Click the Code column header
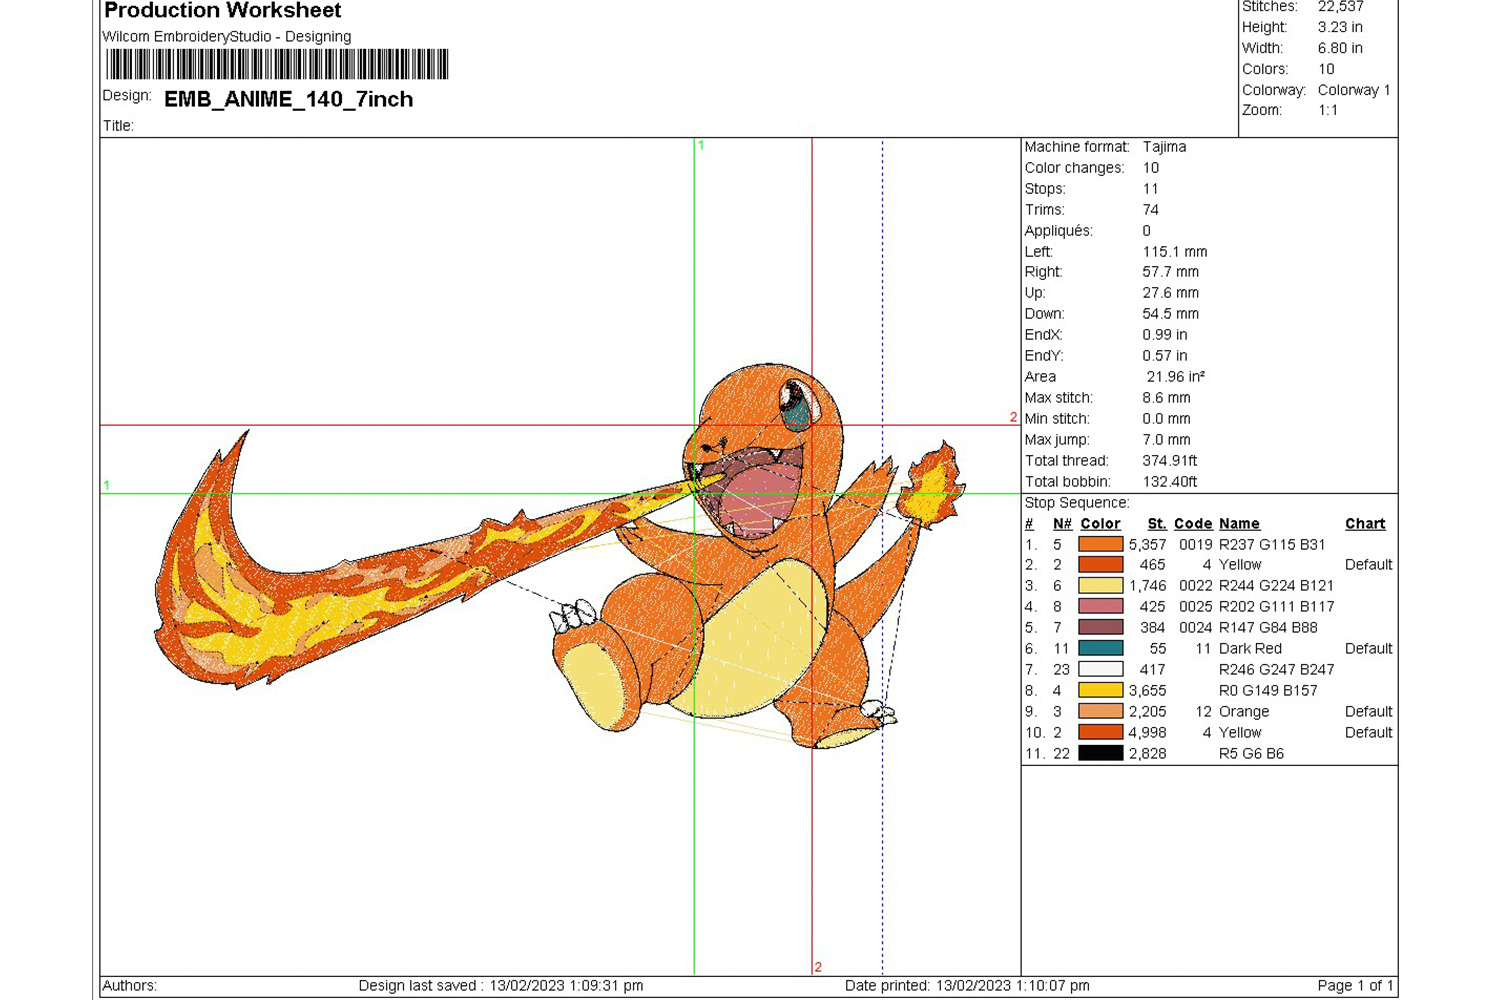This screenshot has height=1000, width=1502. pos(1192,523)
